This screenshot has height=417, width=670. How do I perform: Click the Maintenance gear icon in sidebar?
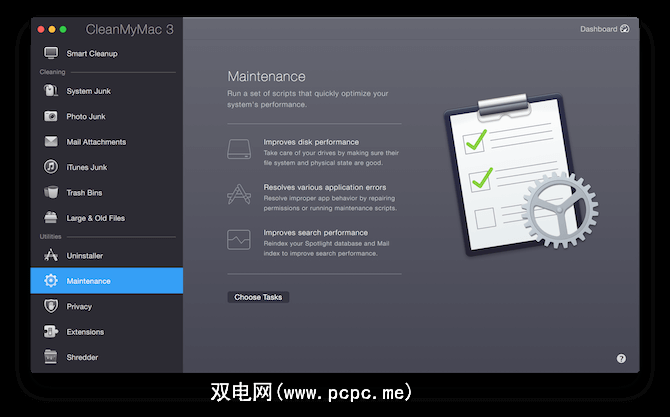(x=51, y=281)
